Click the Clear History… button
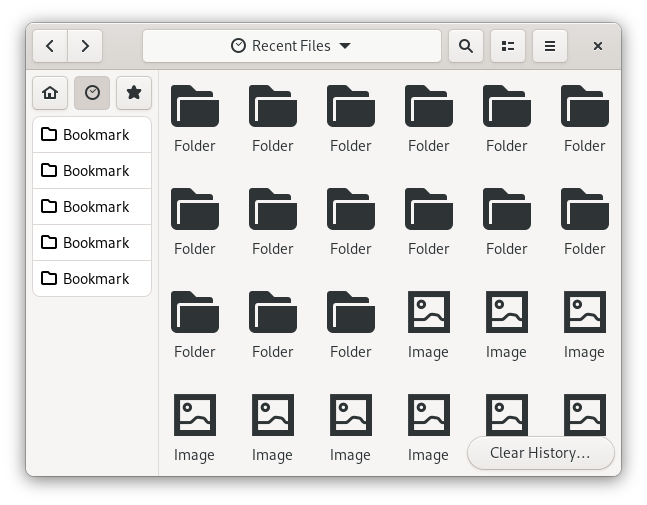Screen dimensions: 647x505 pyautogui.click(x=541, y=453)
